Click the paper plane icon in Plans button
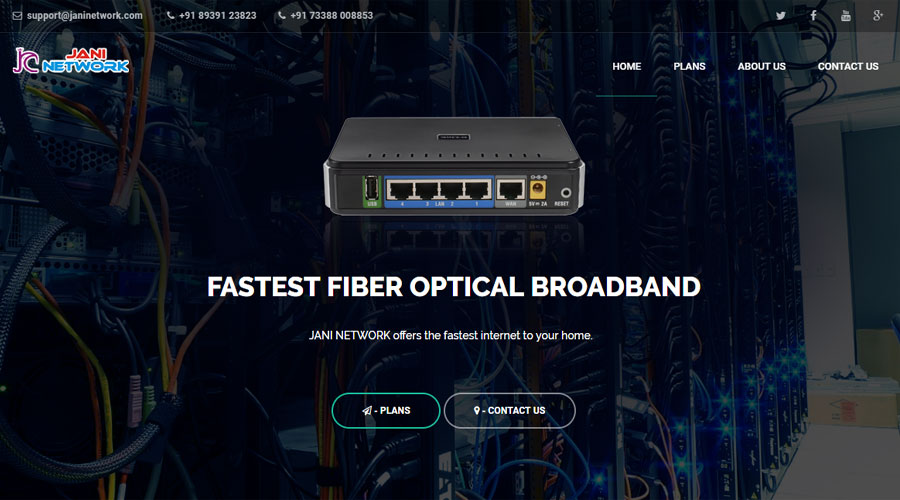Image resolution: width=900 pixels, height=500 pixels. tap(367, 410)
